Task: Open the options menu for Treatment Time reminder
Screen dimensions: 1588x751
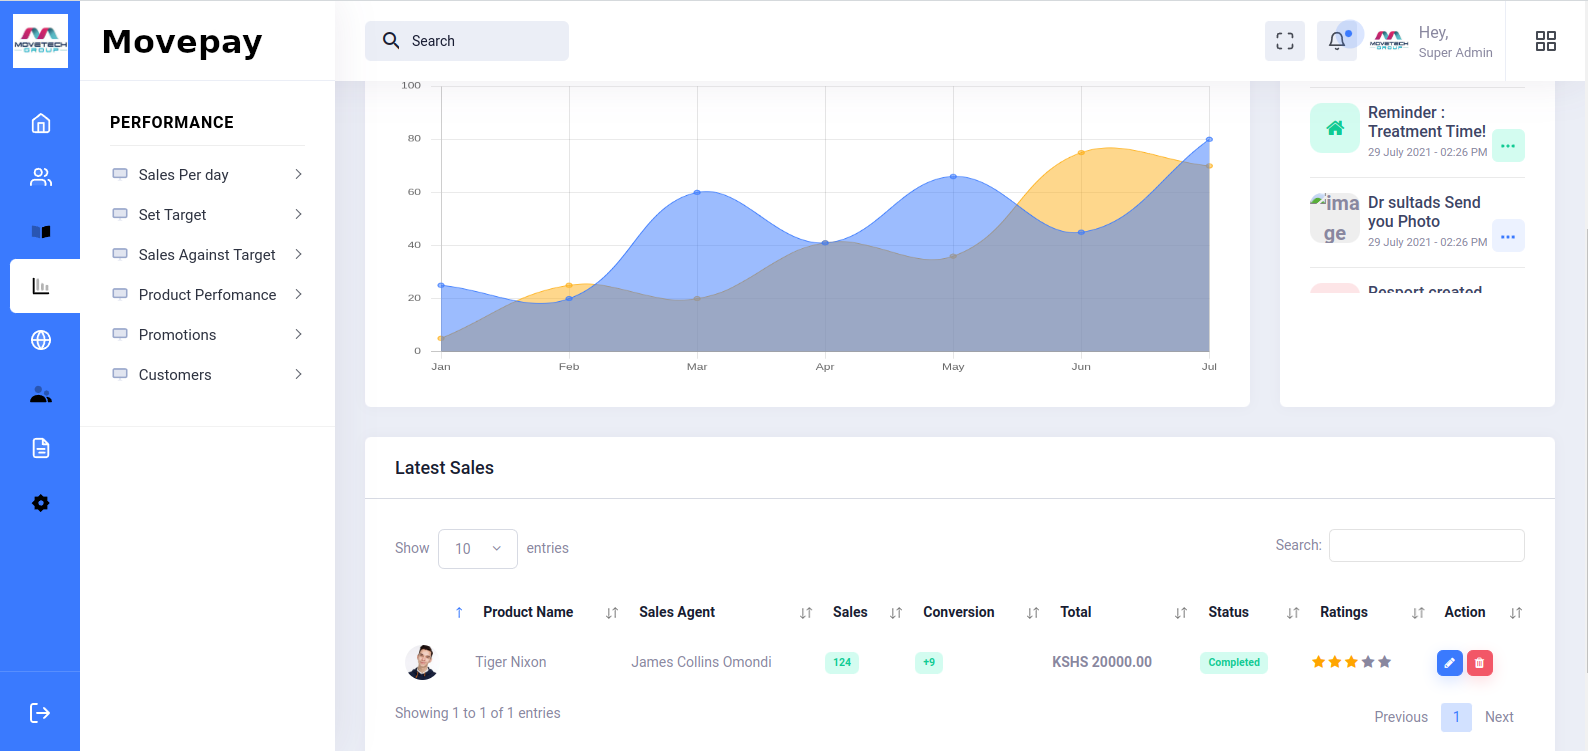Action: click(1508, 146)
